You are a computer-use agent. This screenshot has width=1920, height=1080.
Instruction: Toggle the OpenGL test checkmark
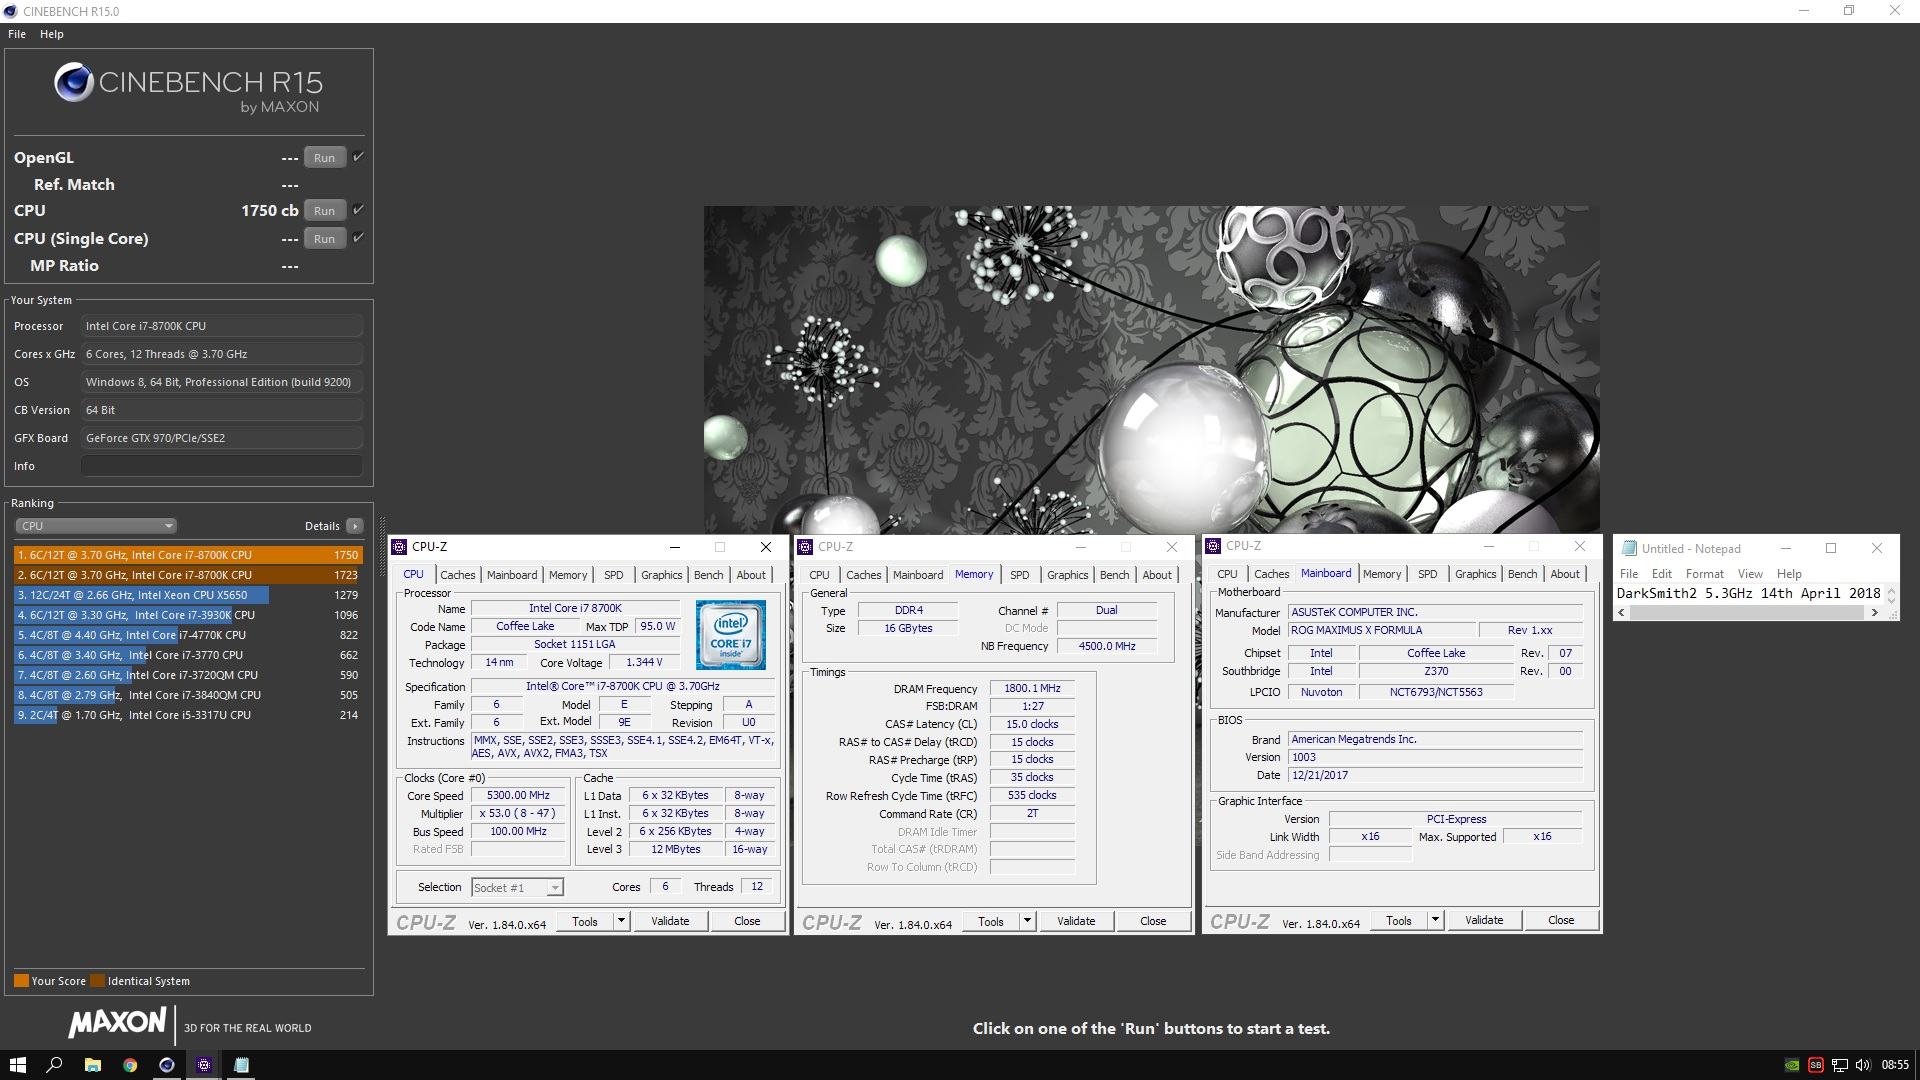tap(358, 157)
